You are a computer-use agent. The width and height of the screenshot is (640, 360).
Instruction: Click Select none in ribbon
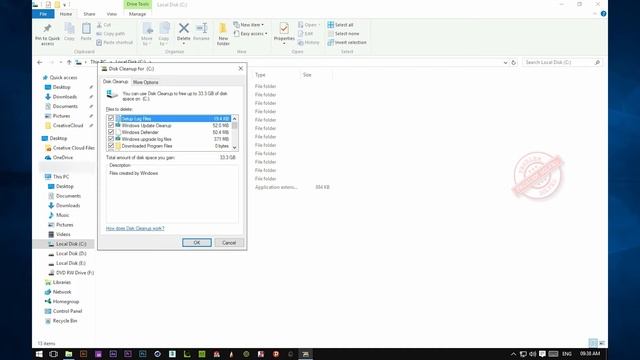343,33
